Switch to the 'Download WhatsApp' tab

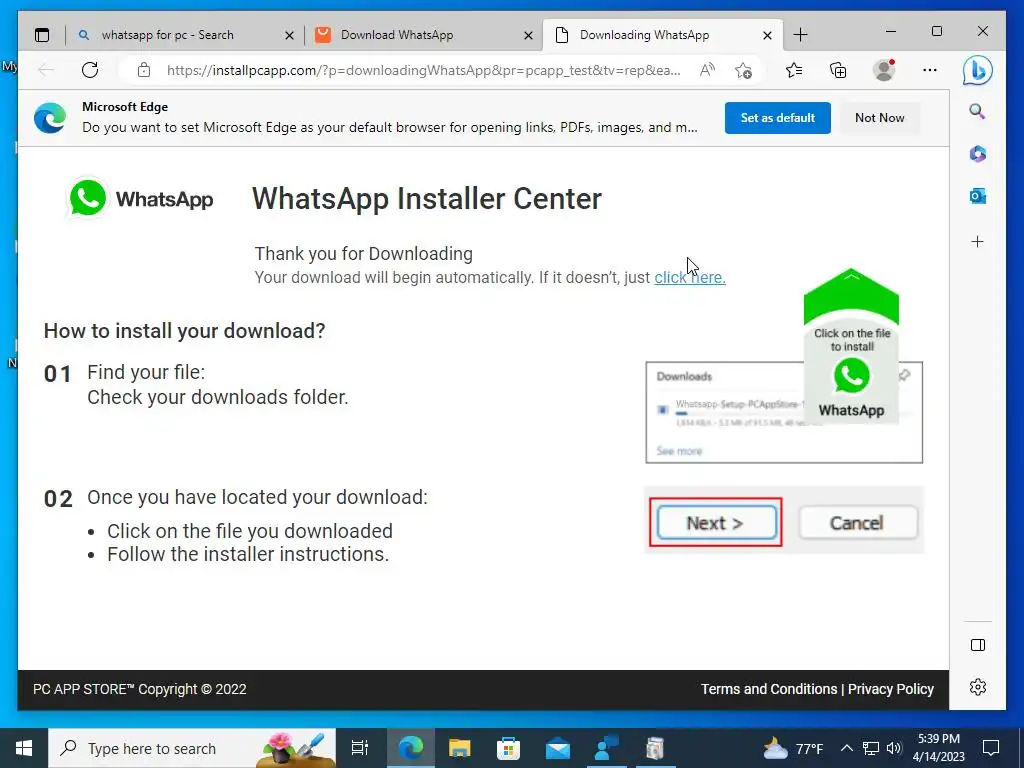click(x=424, y=35)
